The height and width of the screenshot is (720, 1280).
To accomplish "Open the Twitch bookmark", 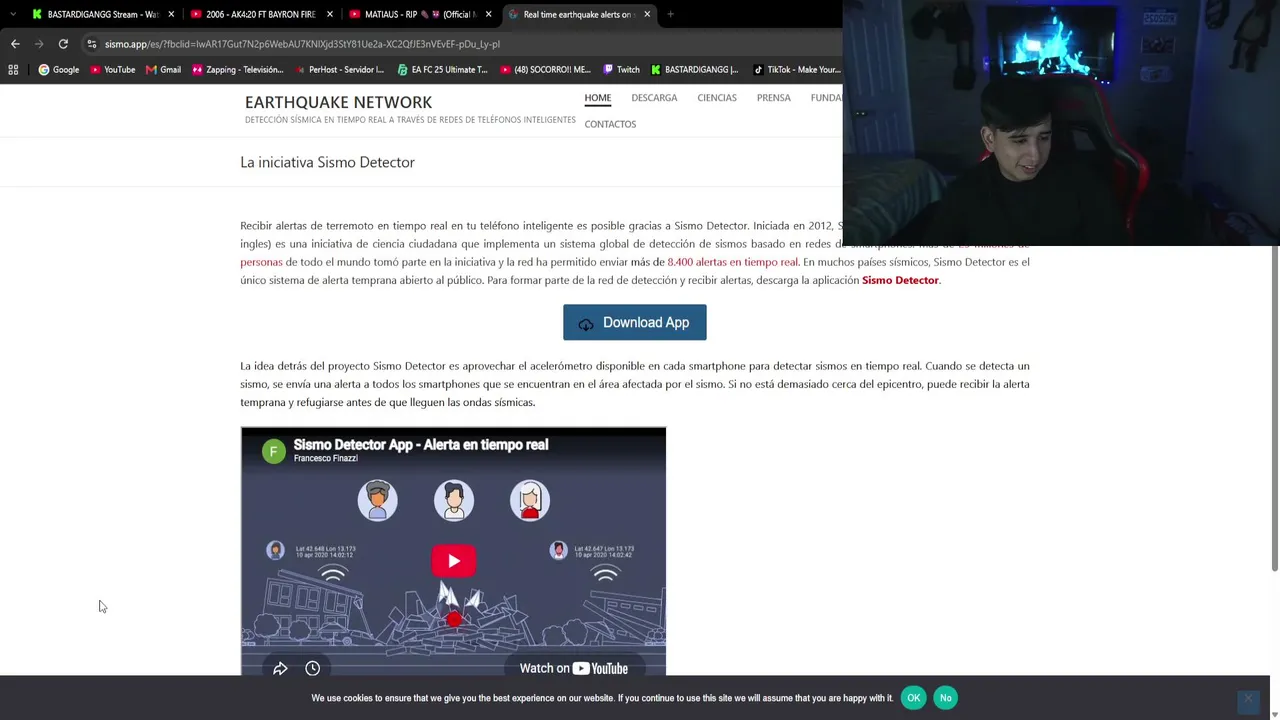I will click(620, 70).
